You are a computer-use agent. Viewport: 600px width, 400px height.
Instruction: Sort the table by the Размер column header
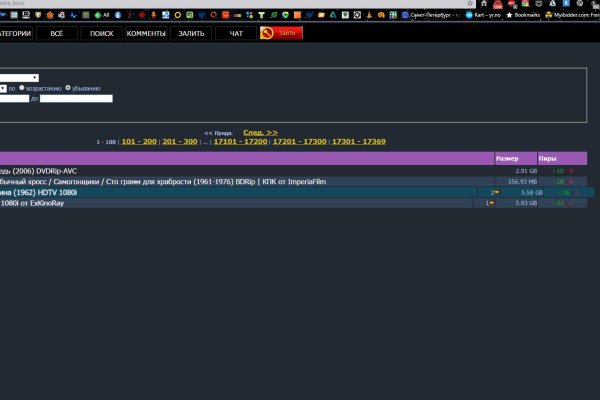pos(508,158)
